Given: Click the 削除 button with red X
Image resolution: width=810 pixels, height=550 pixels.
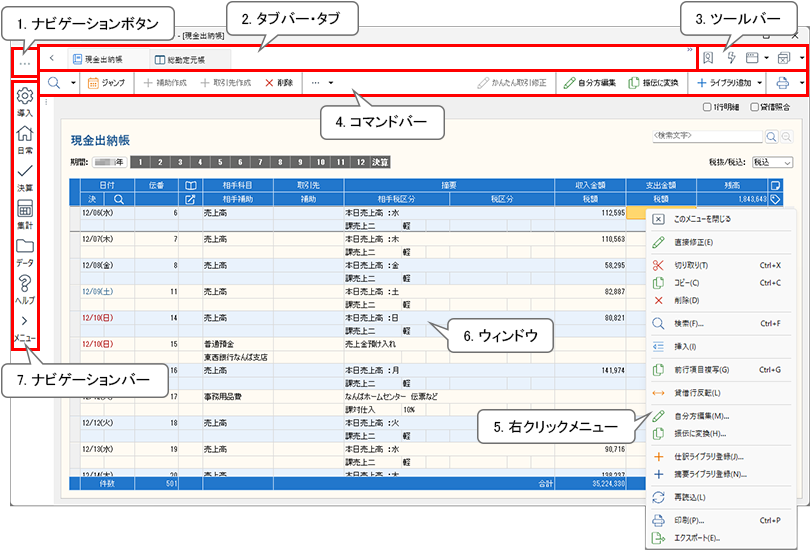Looking at the screenshot, I should pos(279,83).
